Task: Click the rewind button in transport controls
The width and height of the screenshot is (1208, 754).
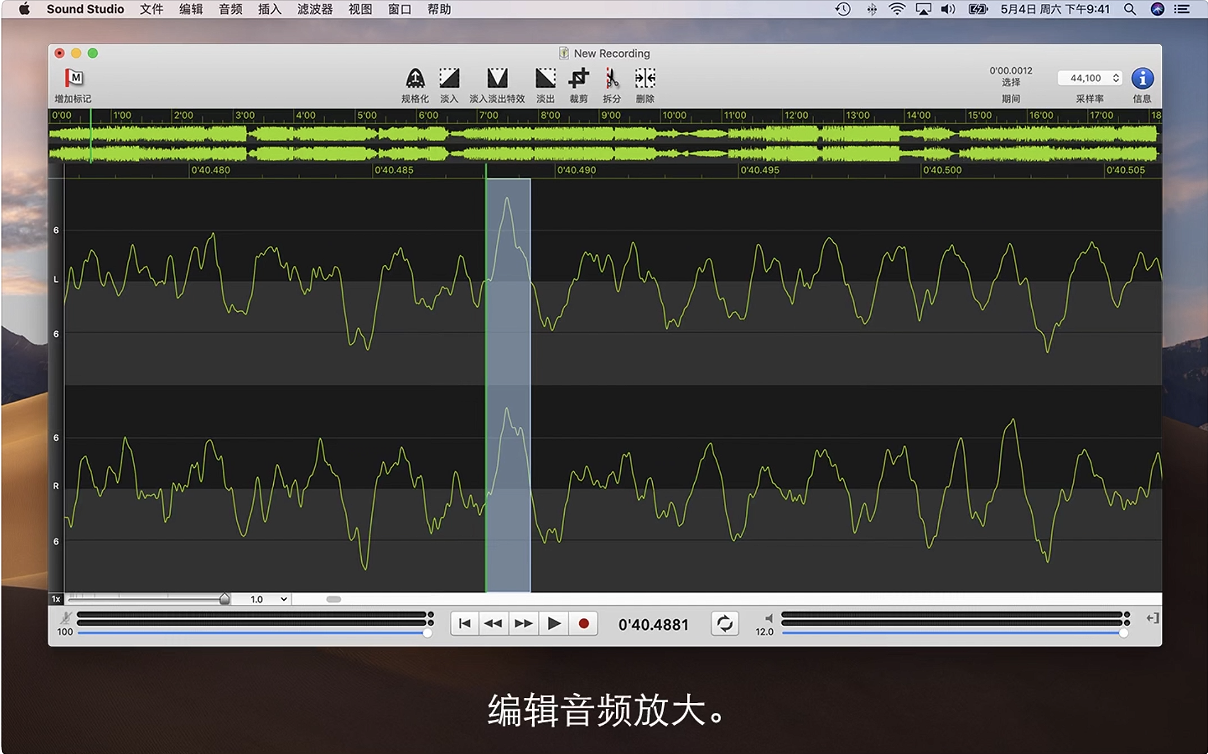Action: [x=493, y=624]
